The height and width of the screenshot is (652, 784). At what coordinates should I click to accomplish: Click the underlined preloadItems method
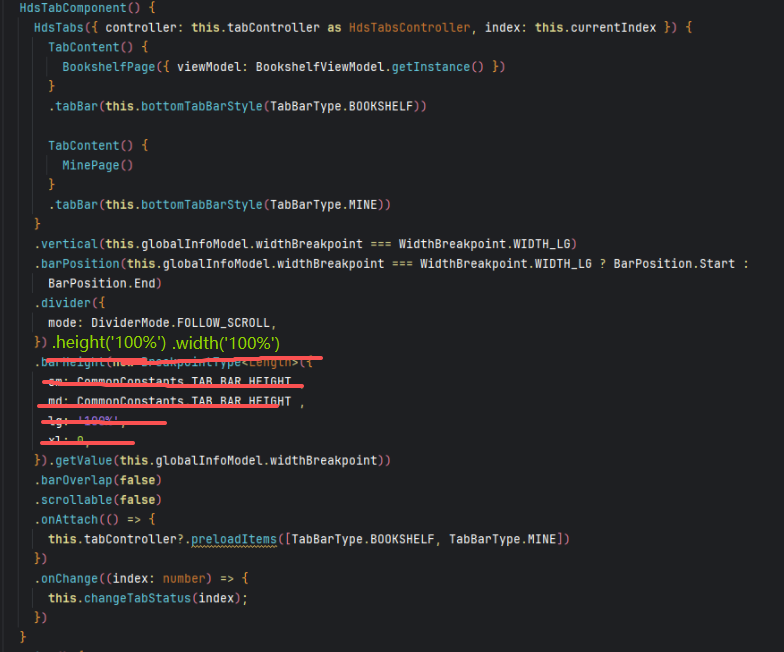click(x=234, y=540)
